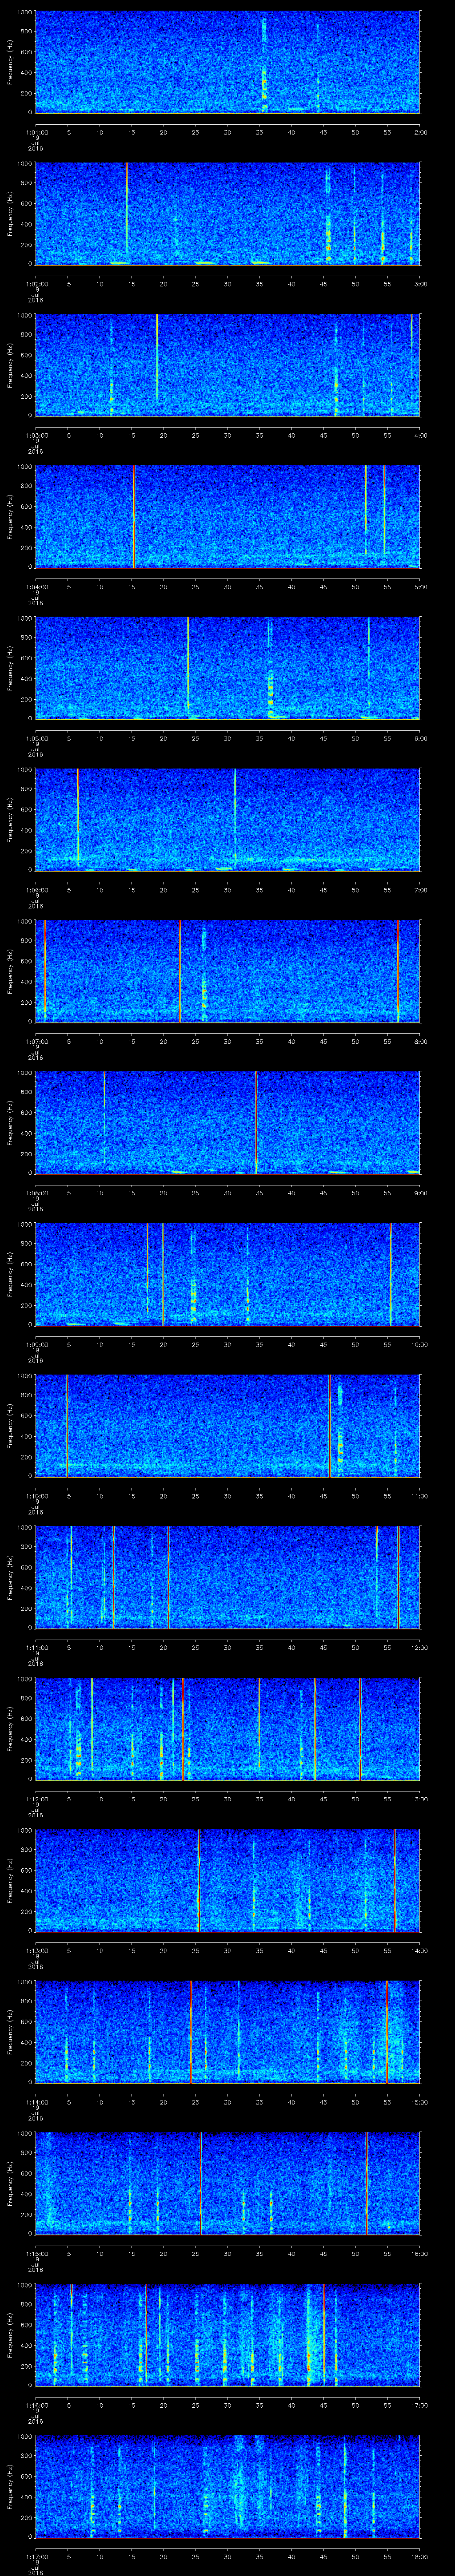
Task: Select tick label '30' under the 1:05:00 spectrogram
Action: [228, 738]
